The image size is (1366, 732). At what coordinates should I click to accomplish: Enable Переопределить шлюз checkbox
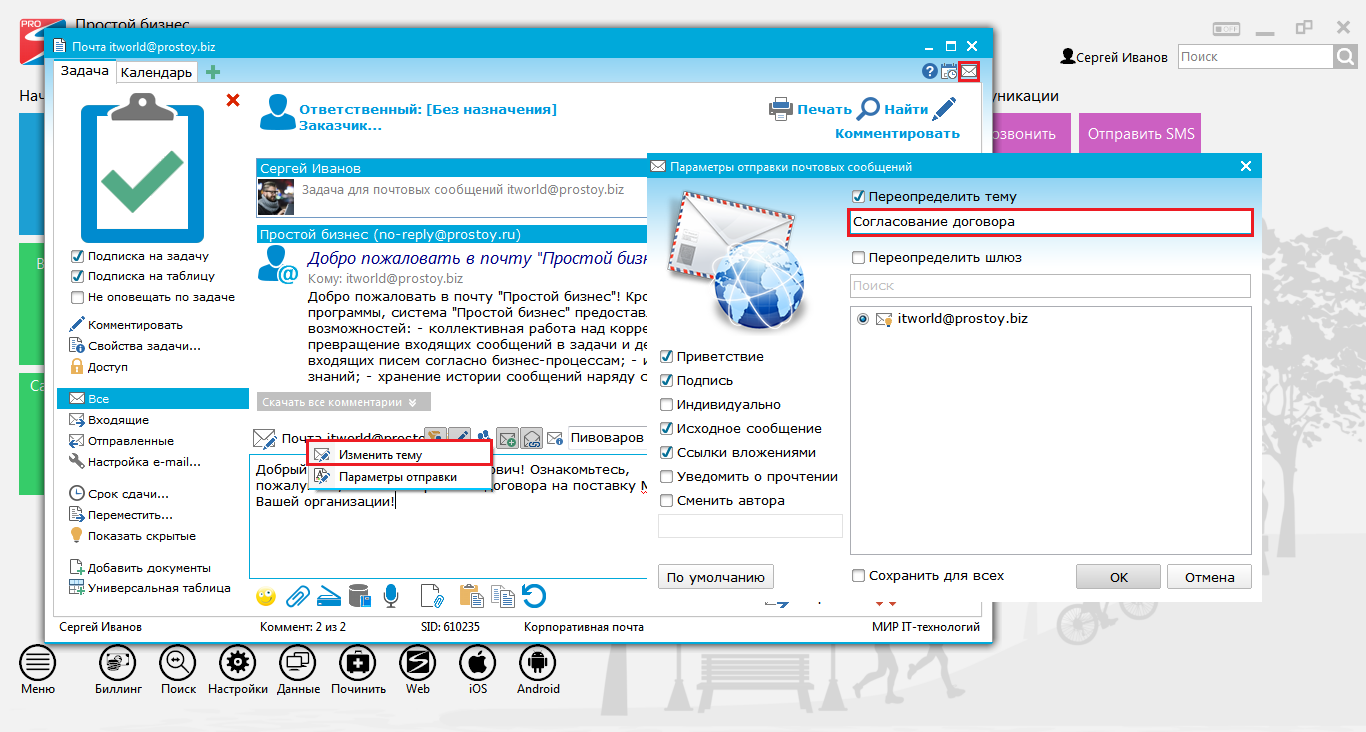coord(857,258)
